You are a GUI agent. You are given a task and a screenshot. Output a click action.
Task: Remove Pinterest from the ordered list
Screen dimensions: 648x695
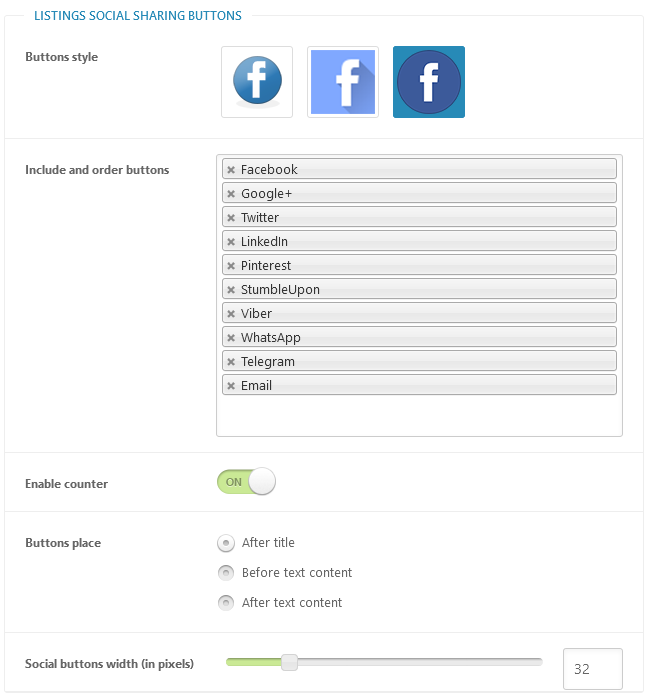[x=231, y=266]
